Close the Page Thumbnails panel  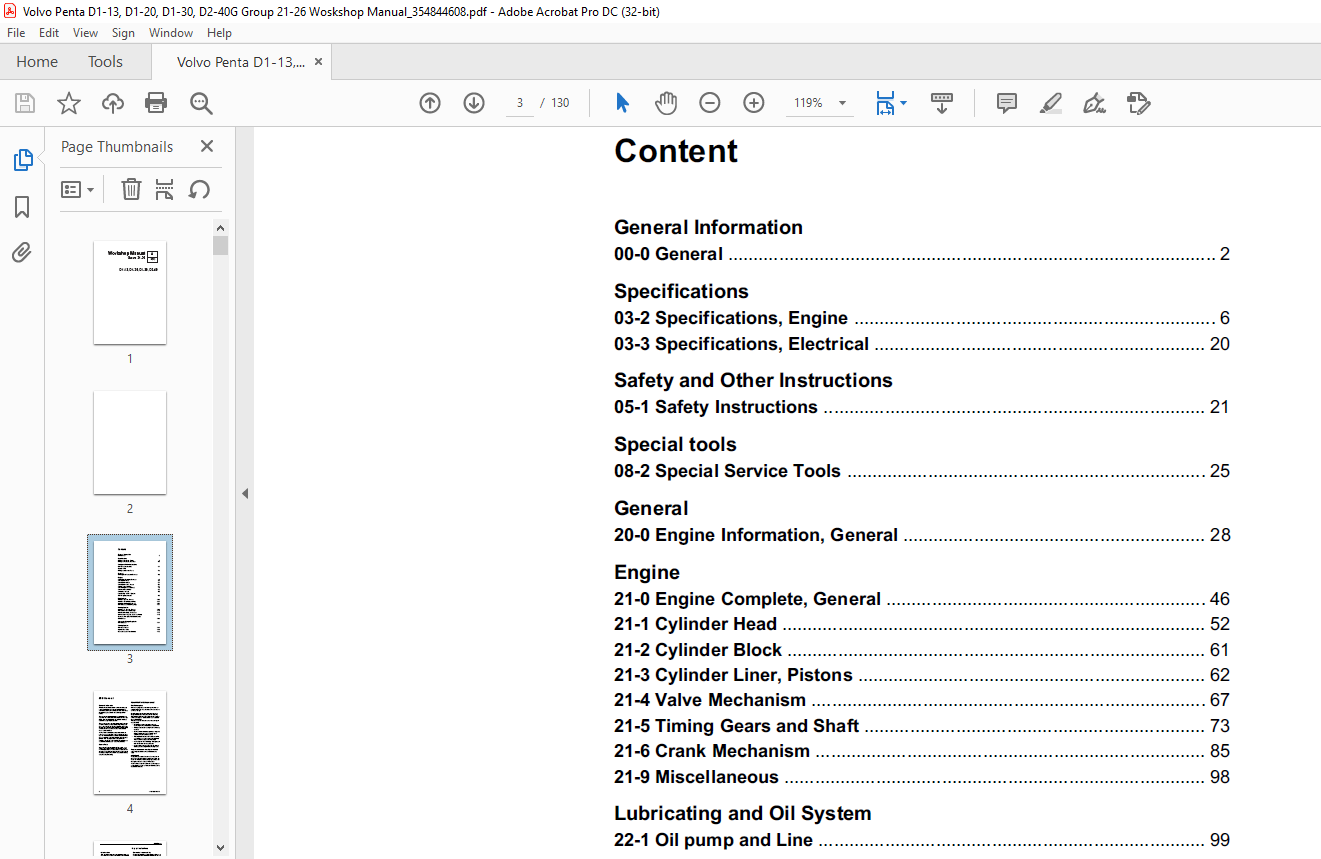[x=207, y=146]
